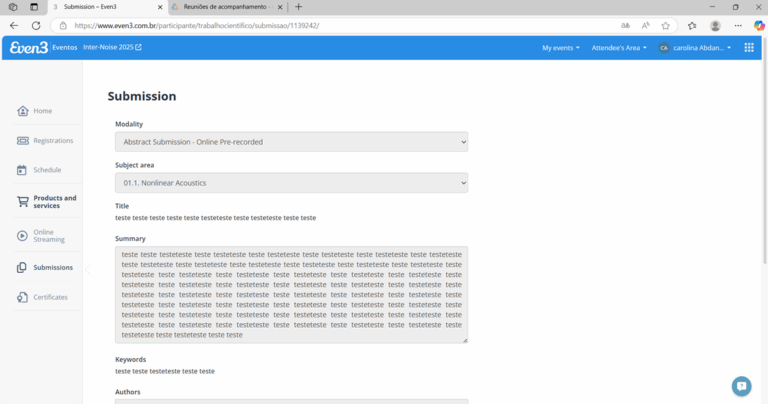Viewport: 768px width, 404px height.
Task: Open the carolina Abdan user menu
Action: pyautogui.click(x=695, y=48)
